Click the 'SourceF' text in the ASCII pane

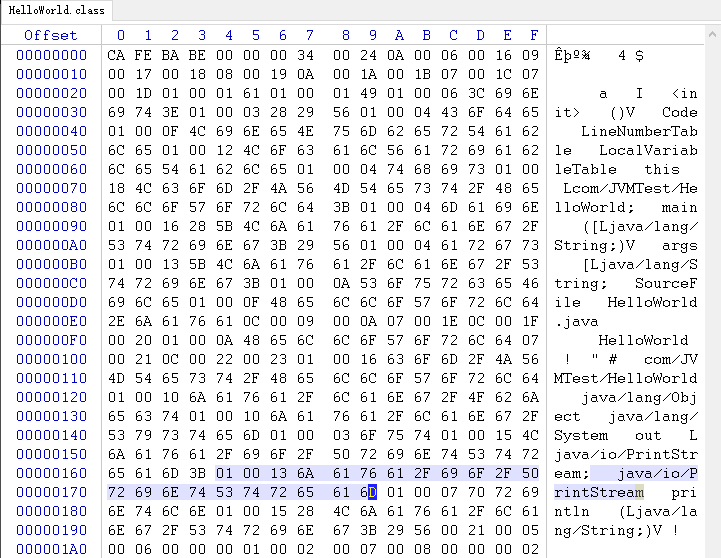coord(665,283)
